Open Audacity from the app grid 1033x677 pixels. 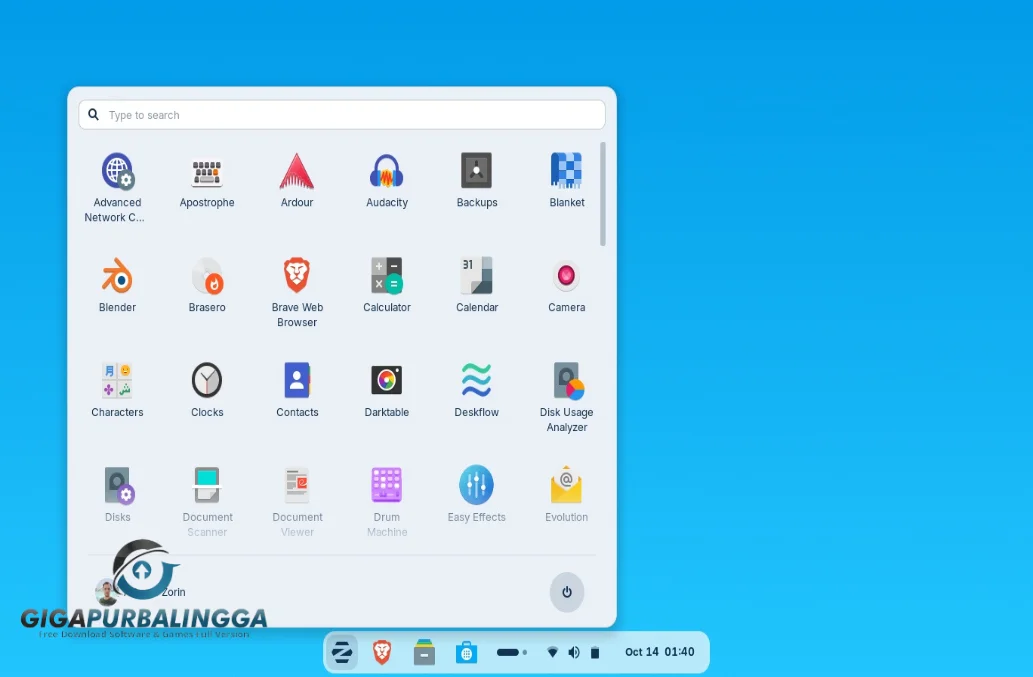(x=387, y=180)
